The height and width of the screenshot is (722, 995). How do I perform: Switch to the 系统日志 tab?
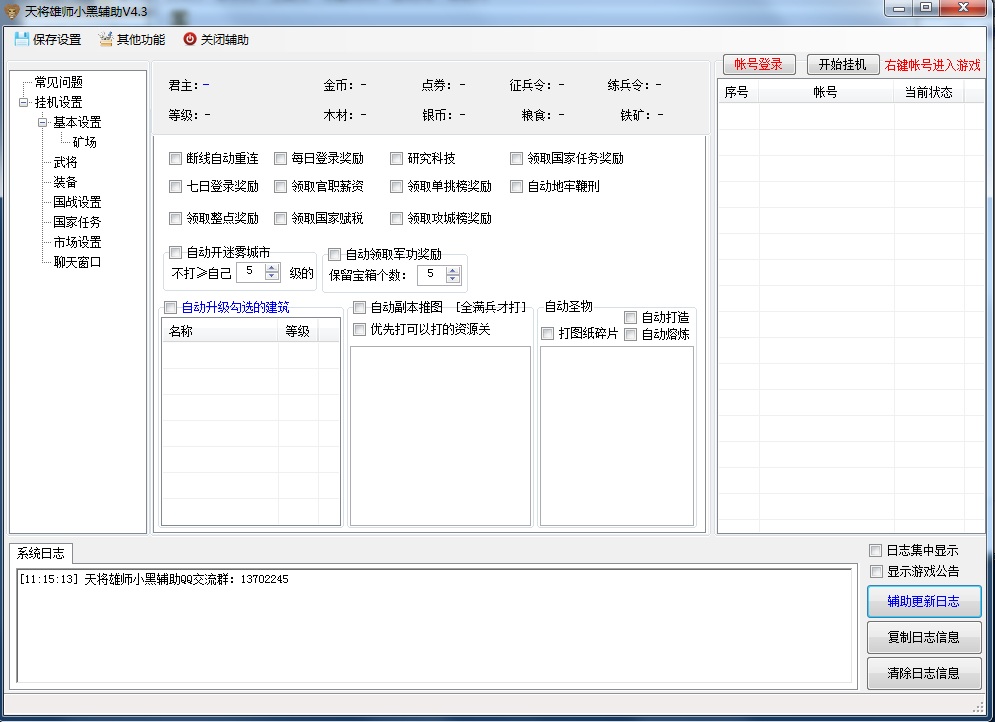[39, 554]
